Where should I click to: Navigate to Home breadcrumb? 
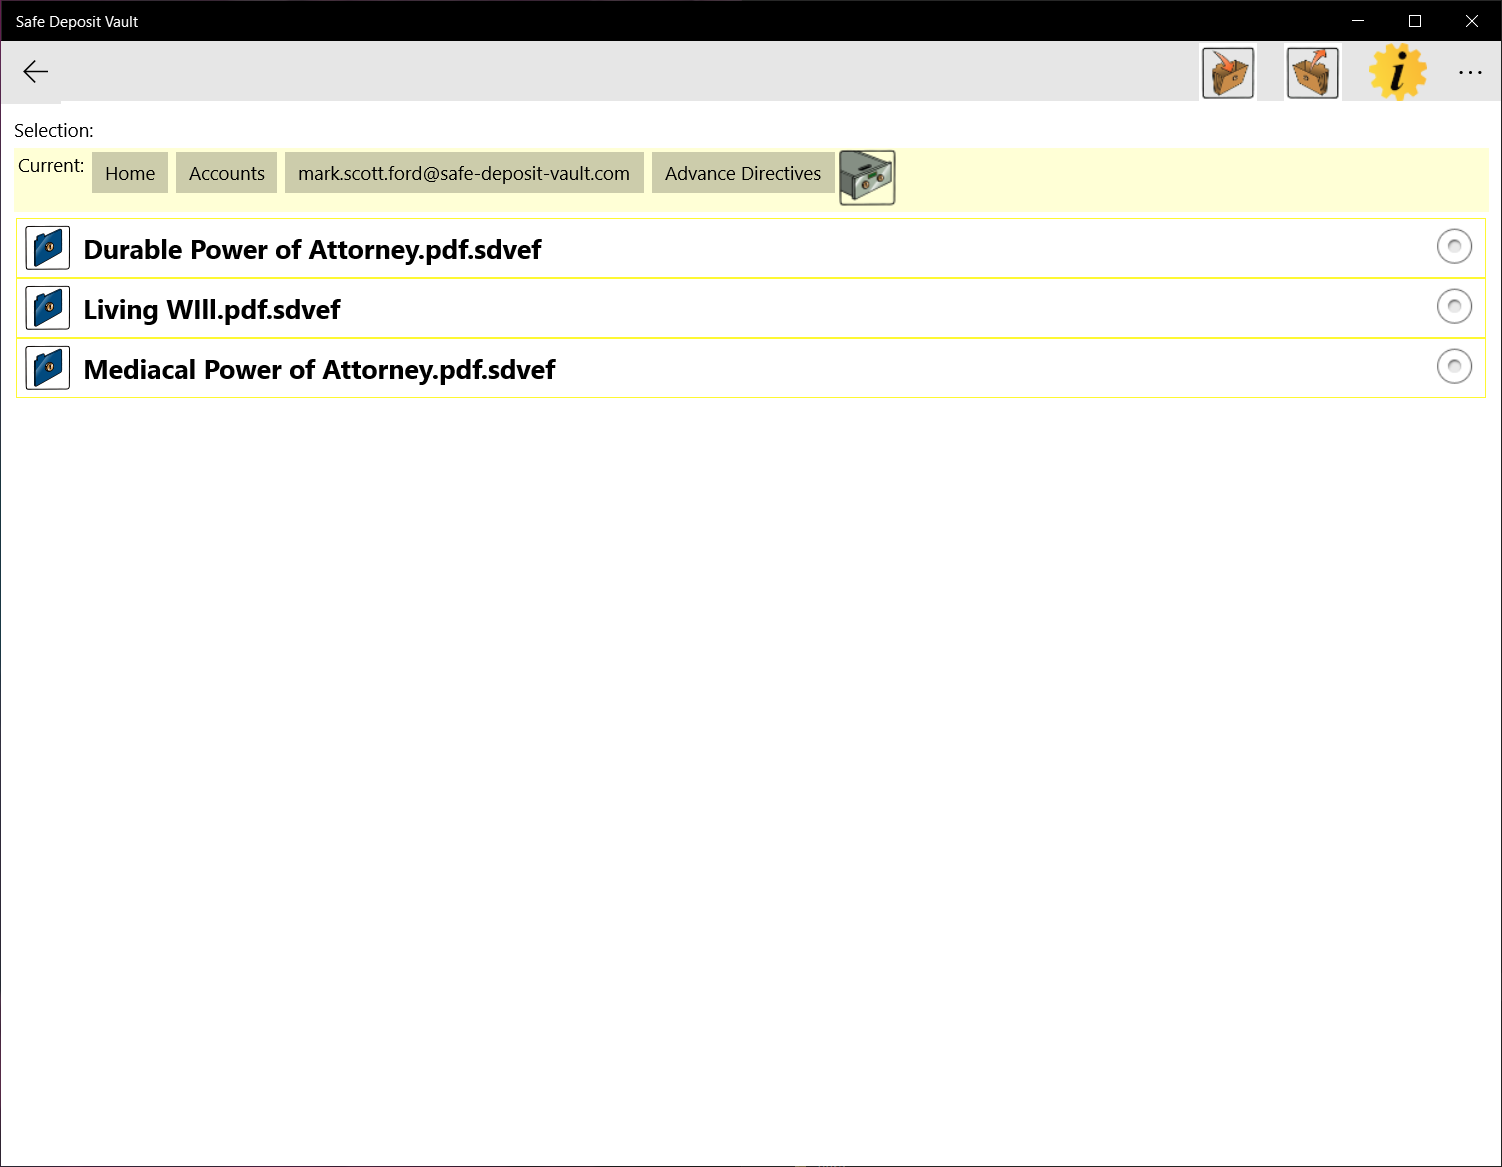(130, 173)
